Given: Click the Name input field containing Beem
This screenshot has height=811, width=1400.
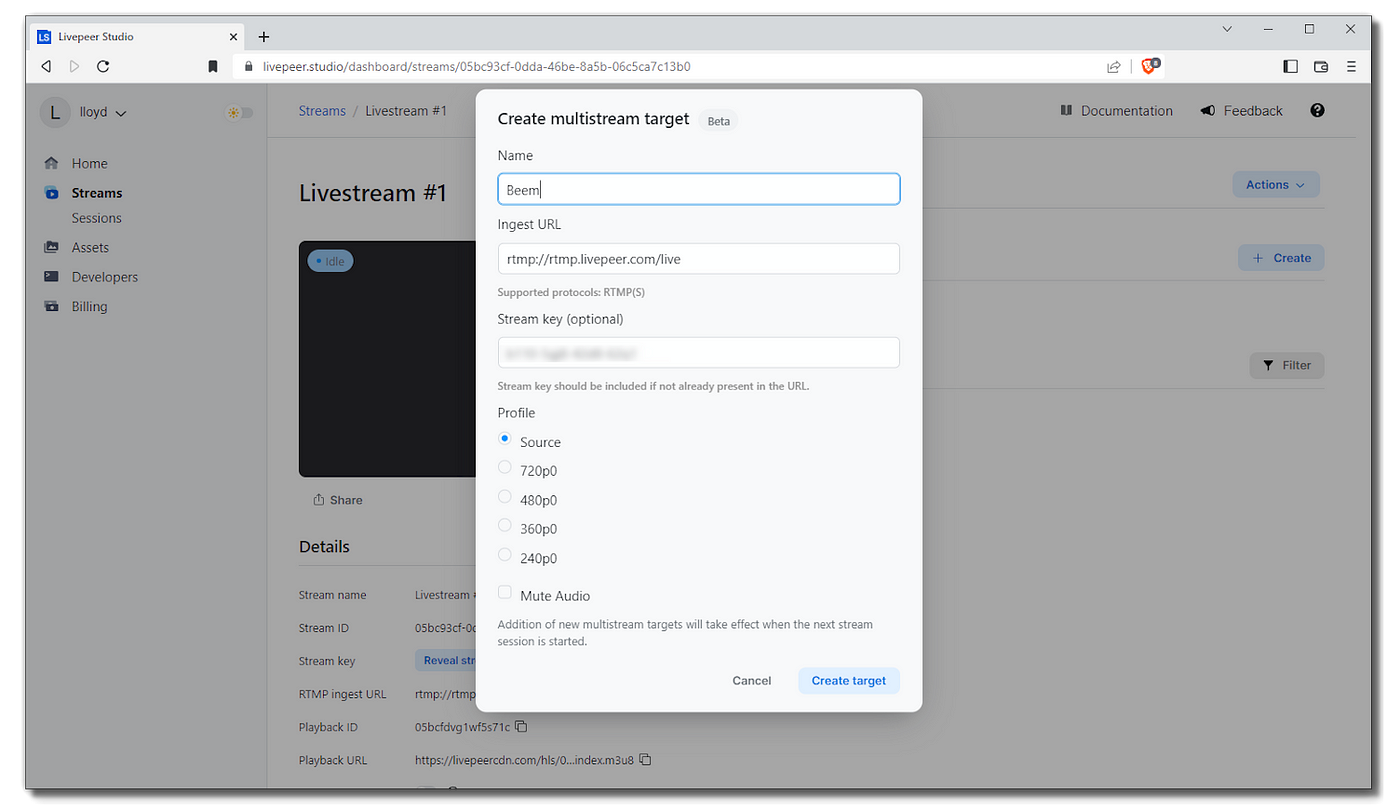Looking at the screenshot, I should [x=699, y=190].
